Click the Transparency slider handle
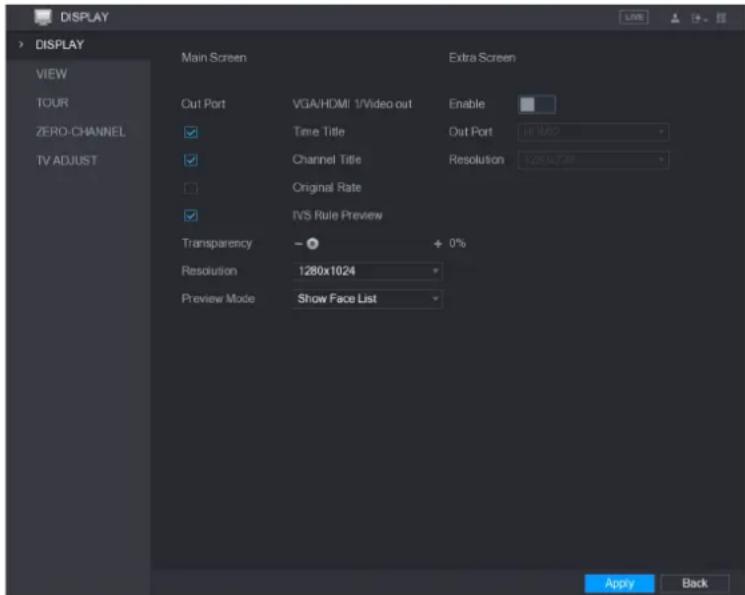745x595 pixels. coord(312,244)
